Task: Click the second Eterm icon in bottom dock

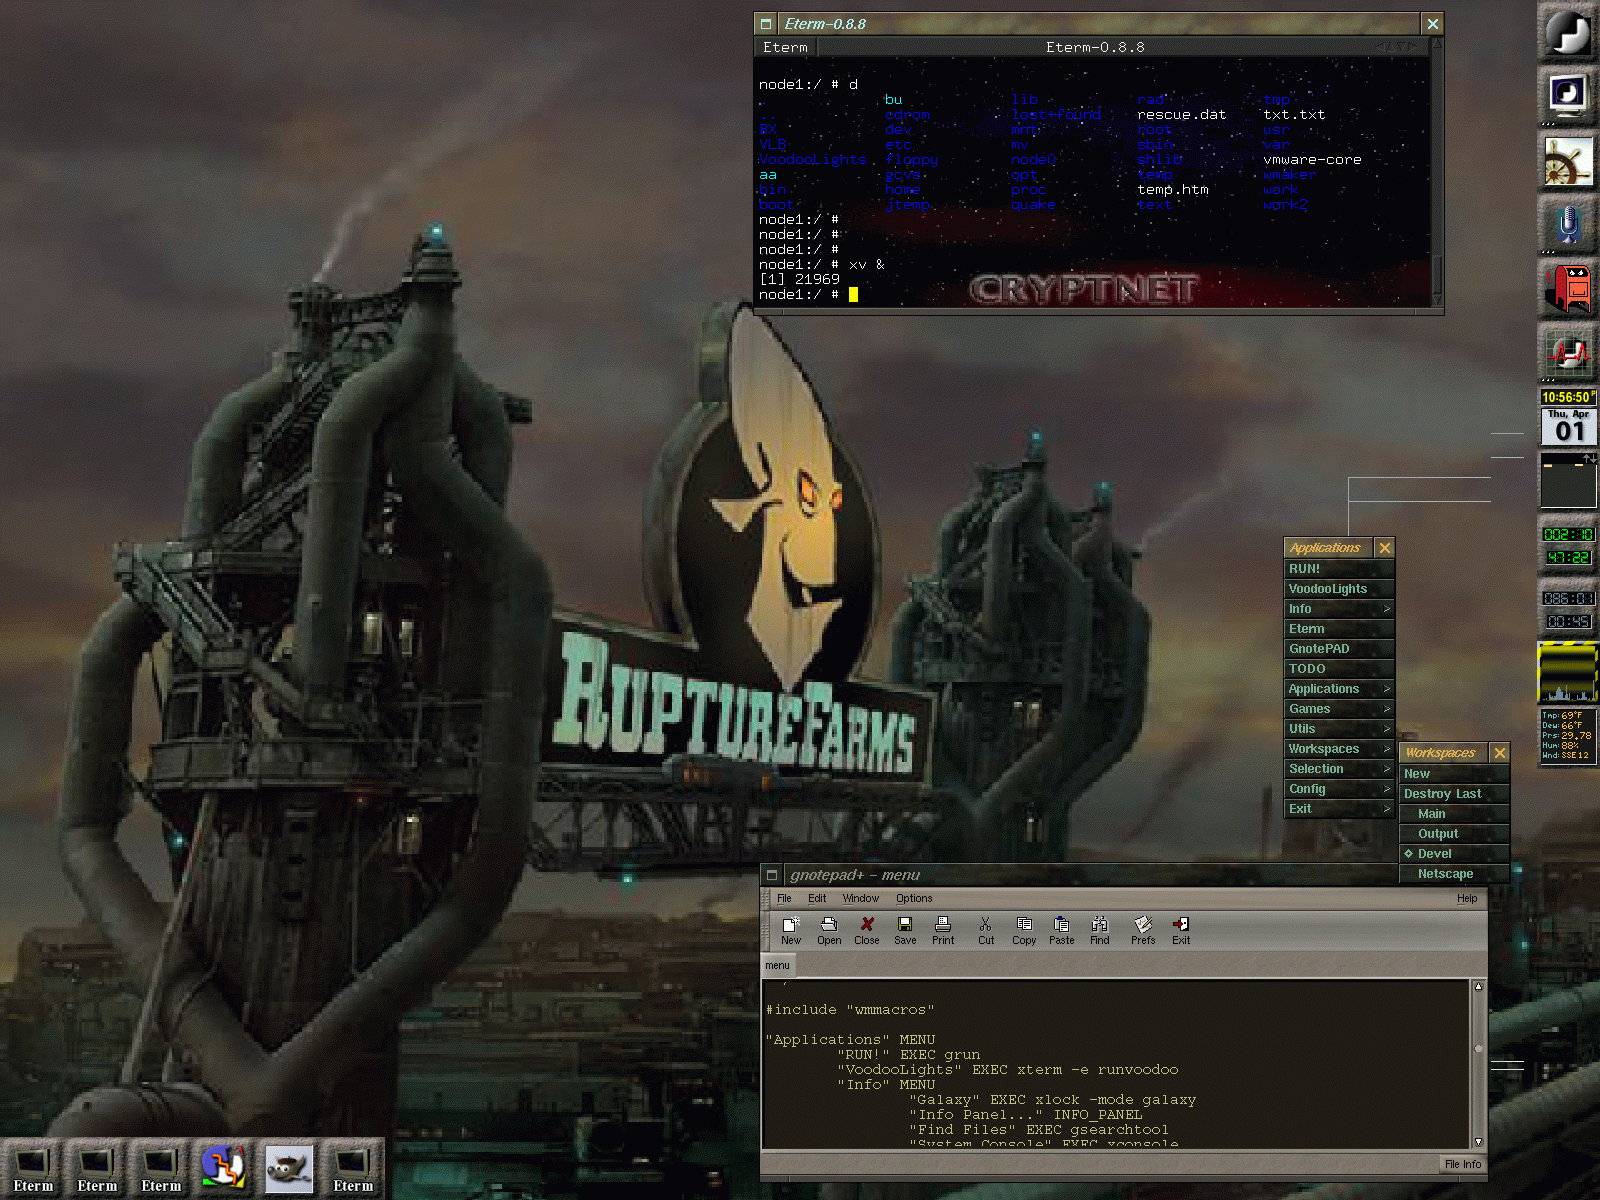Action: tap(97, 1168)
